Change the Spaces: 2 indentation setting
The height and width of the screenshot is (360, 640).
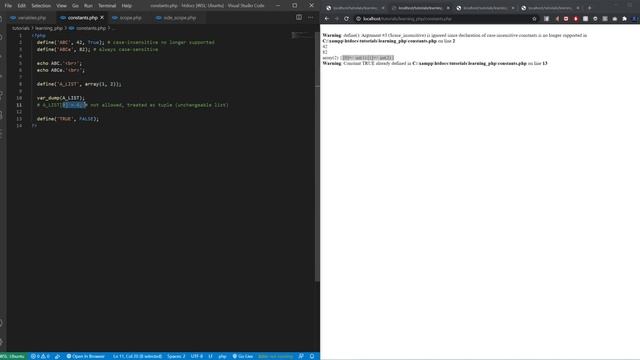click(176, 356)
